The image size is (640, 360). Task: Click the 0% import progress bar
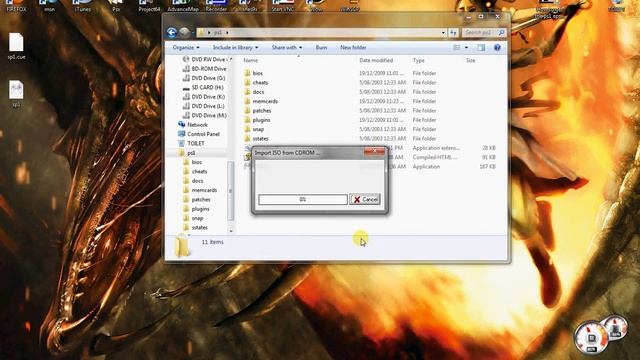pyautogui.click(x=303, y=200)
